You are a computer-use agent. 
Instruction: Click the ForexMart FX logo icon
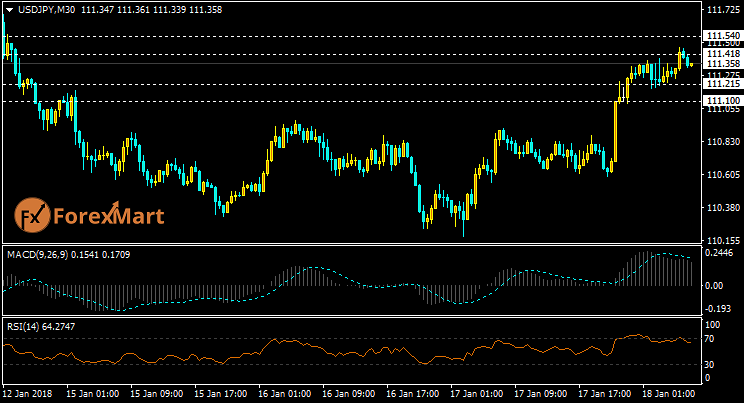pos(33,214)
